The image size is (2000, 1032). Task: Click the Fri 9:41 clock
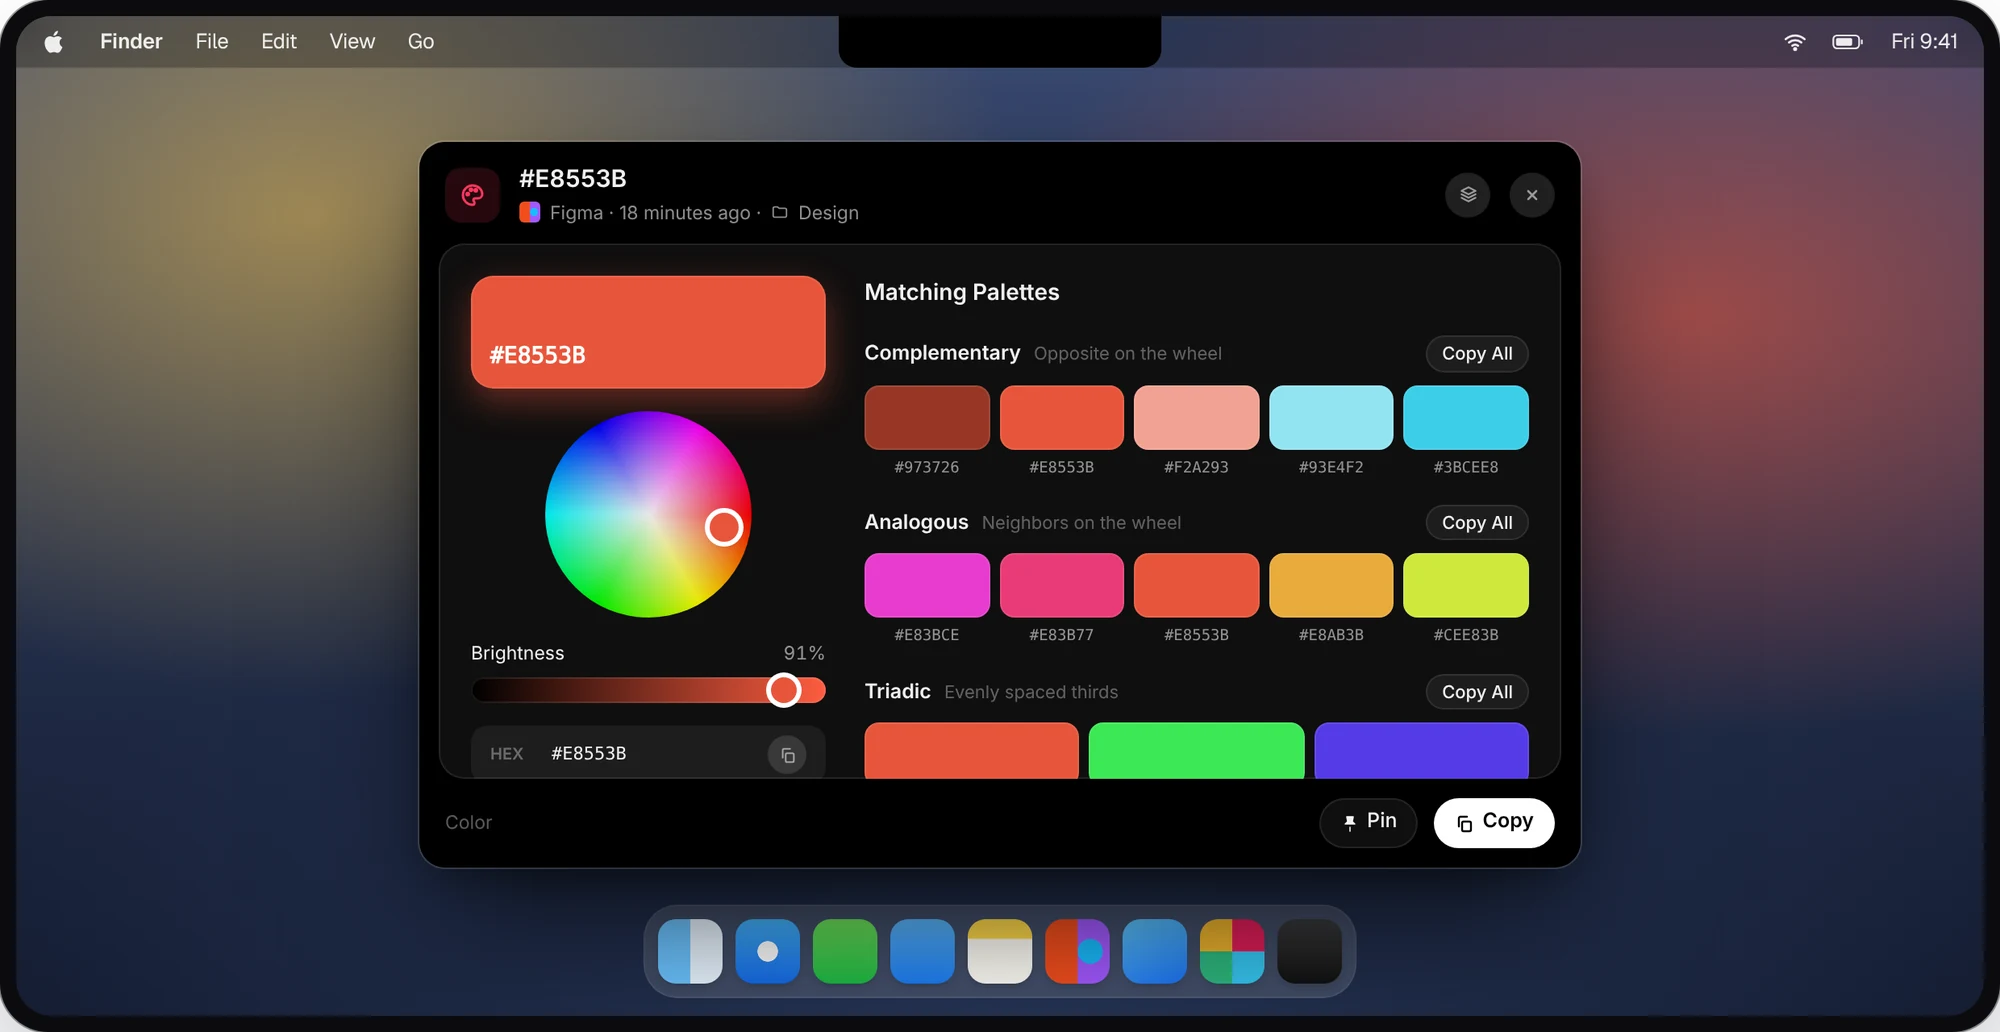[x=1924, y=41]
